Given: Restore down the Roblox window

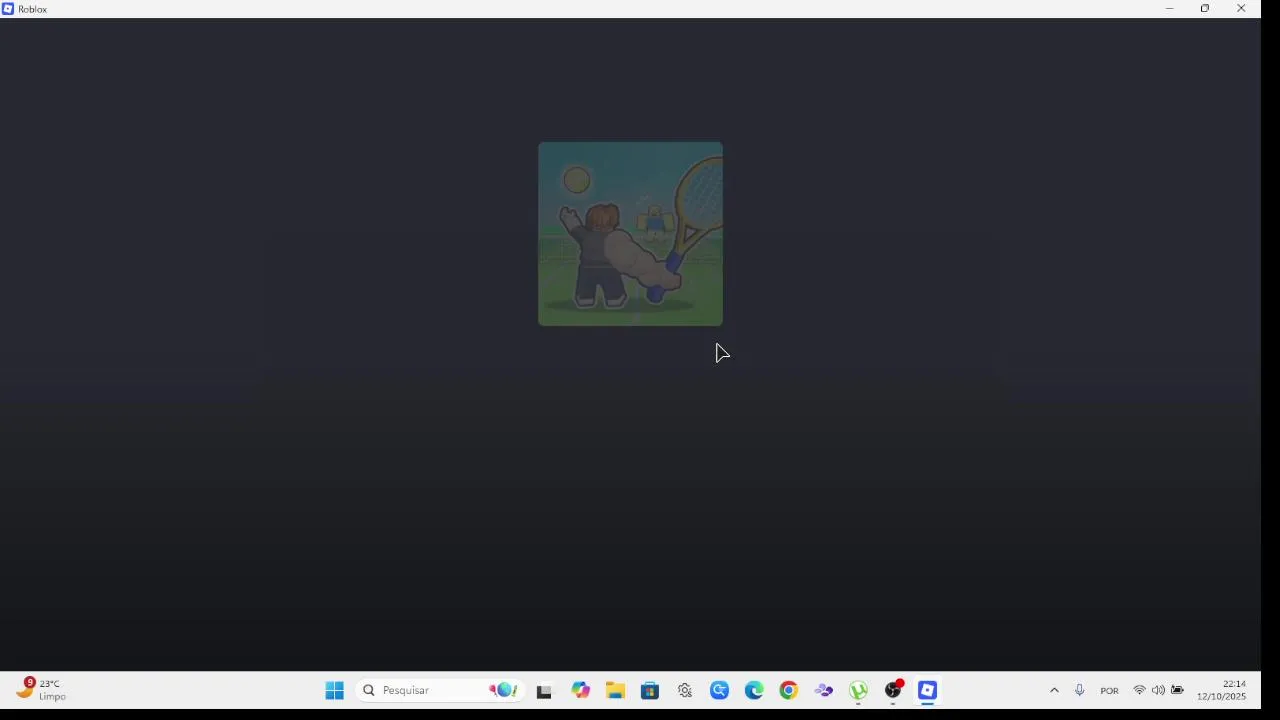Looking at the screenshot, I should [1205, 9].
